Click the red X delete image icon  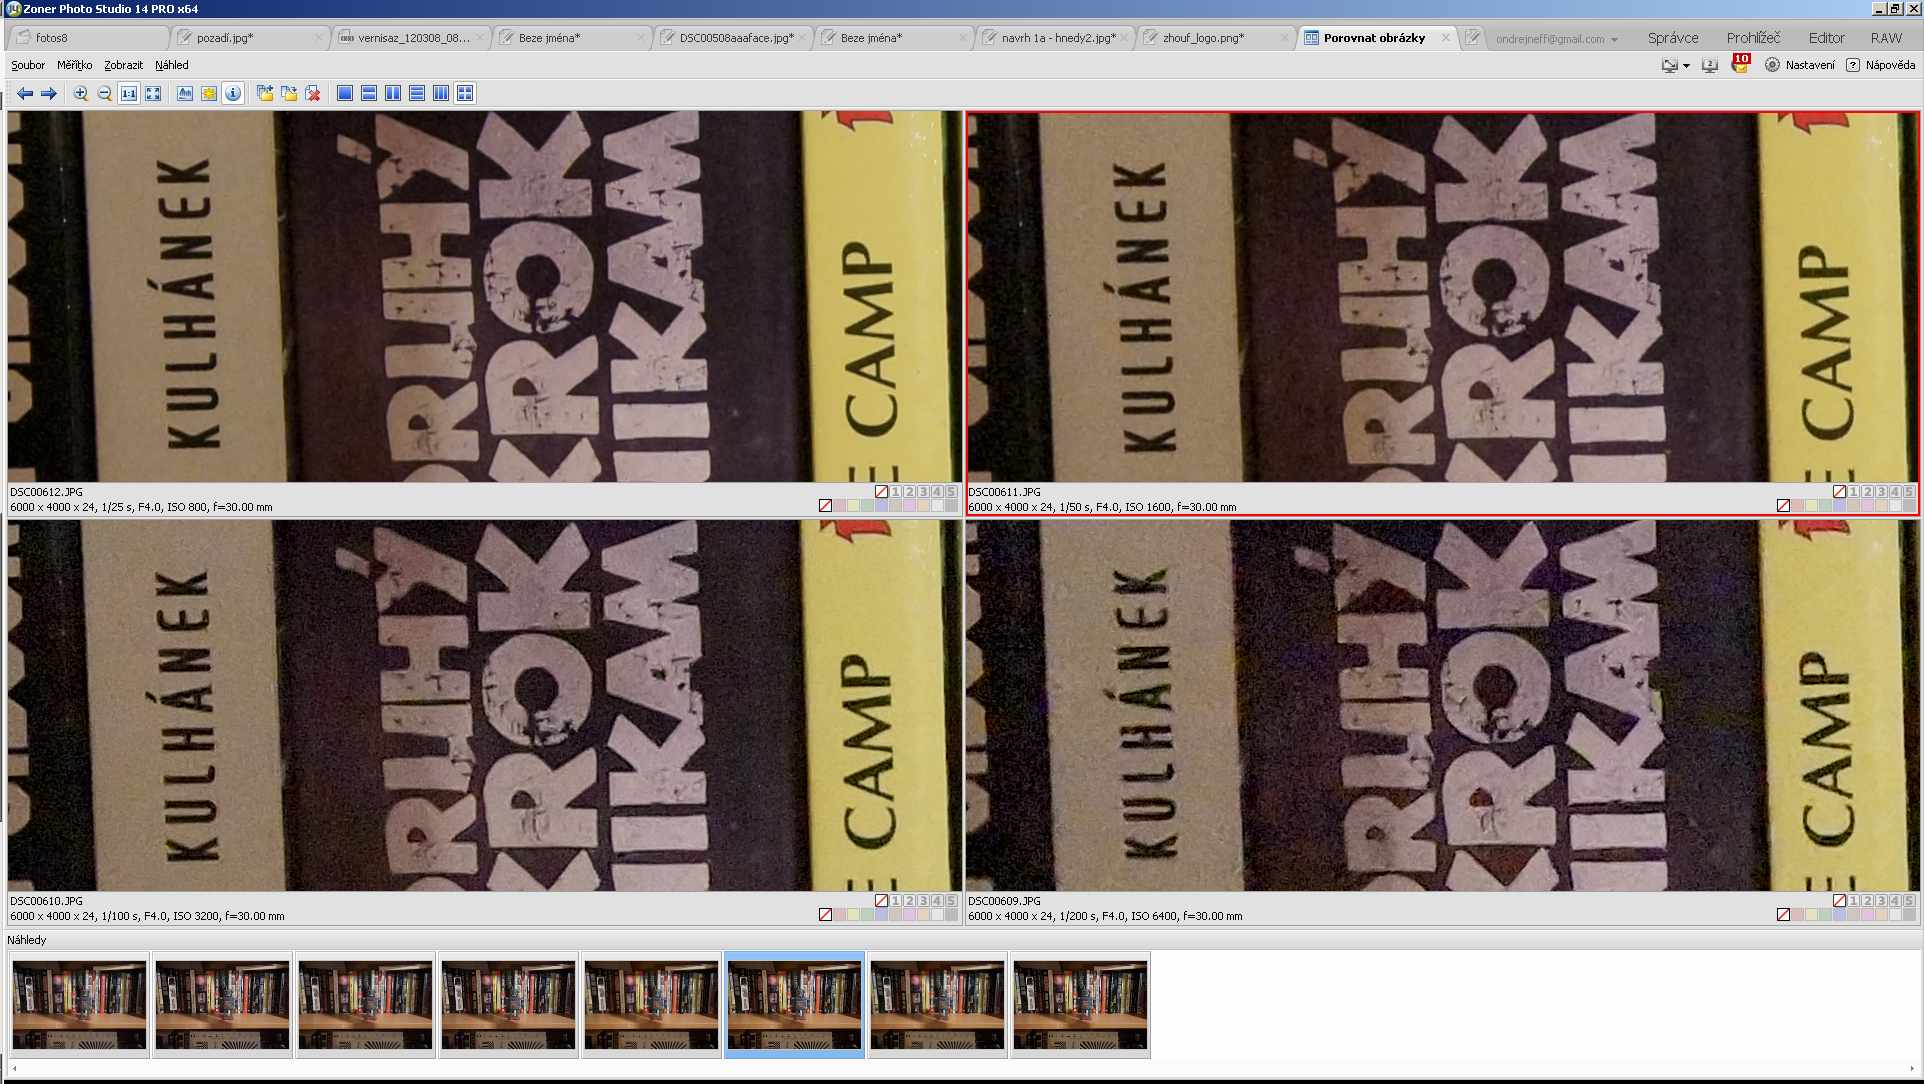coord(313,93)
